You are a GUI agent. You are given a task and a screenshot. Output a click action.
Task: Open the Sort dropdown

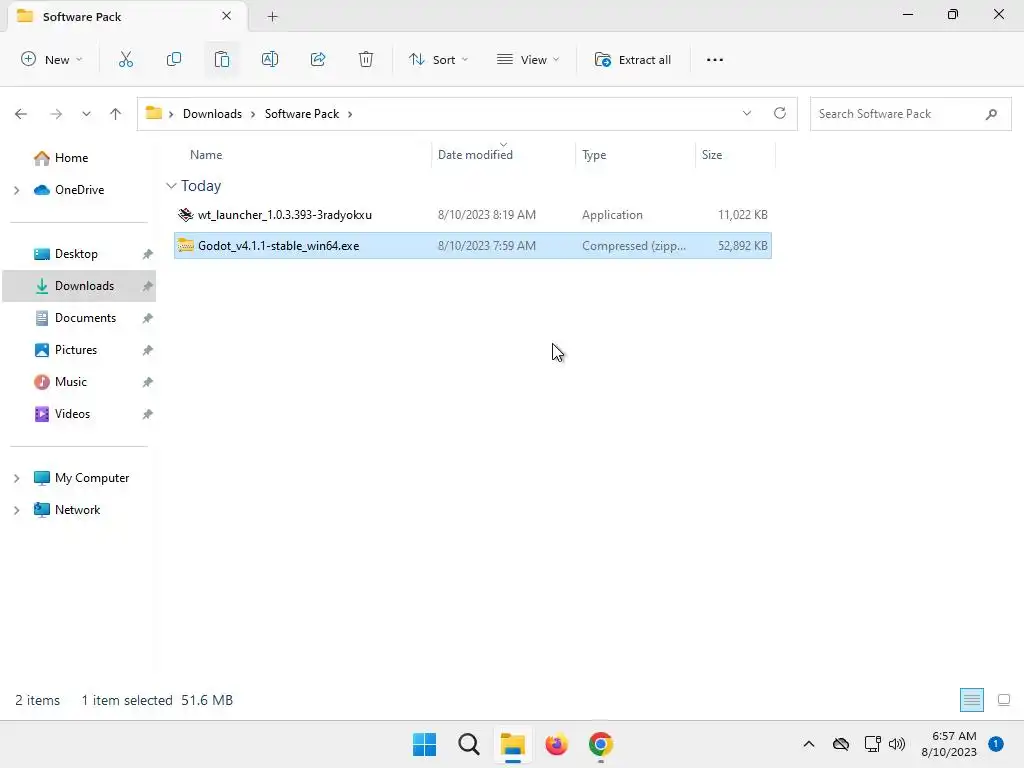tap(438, 59)
